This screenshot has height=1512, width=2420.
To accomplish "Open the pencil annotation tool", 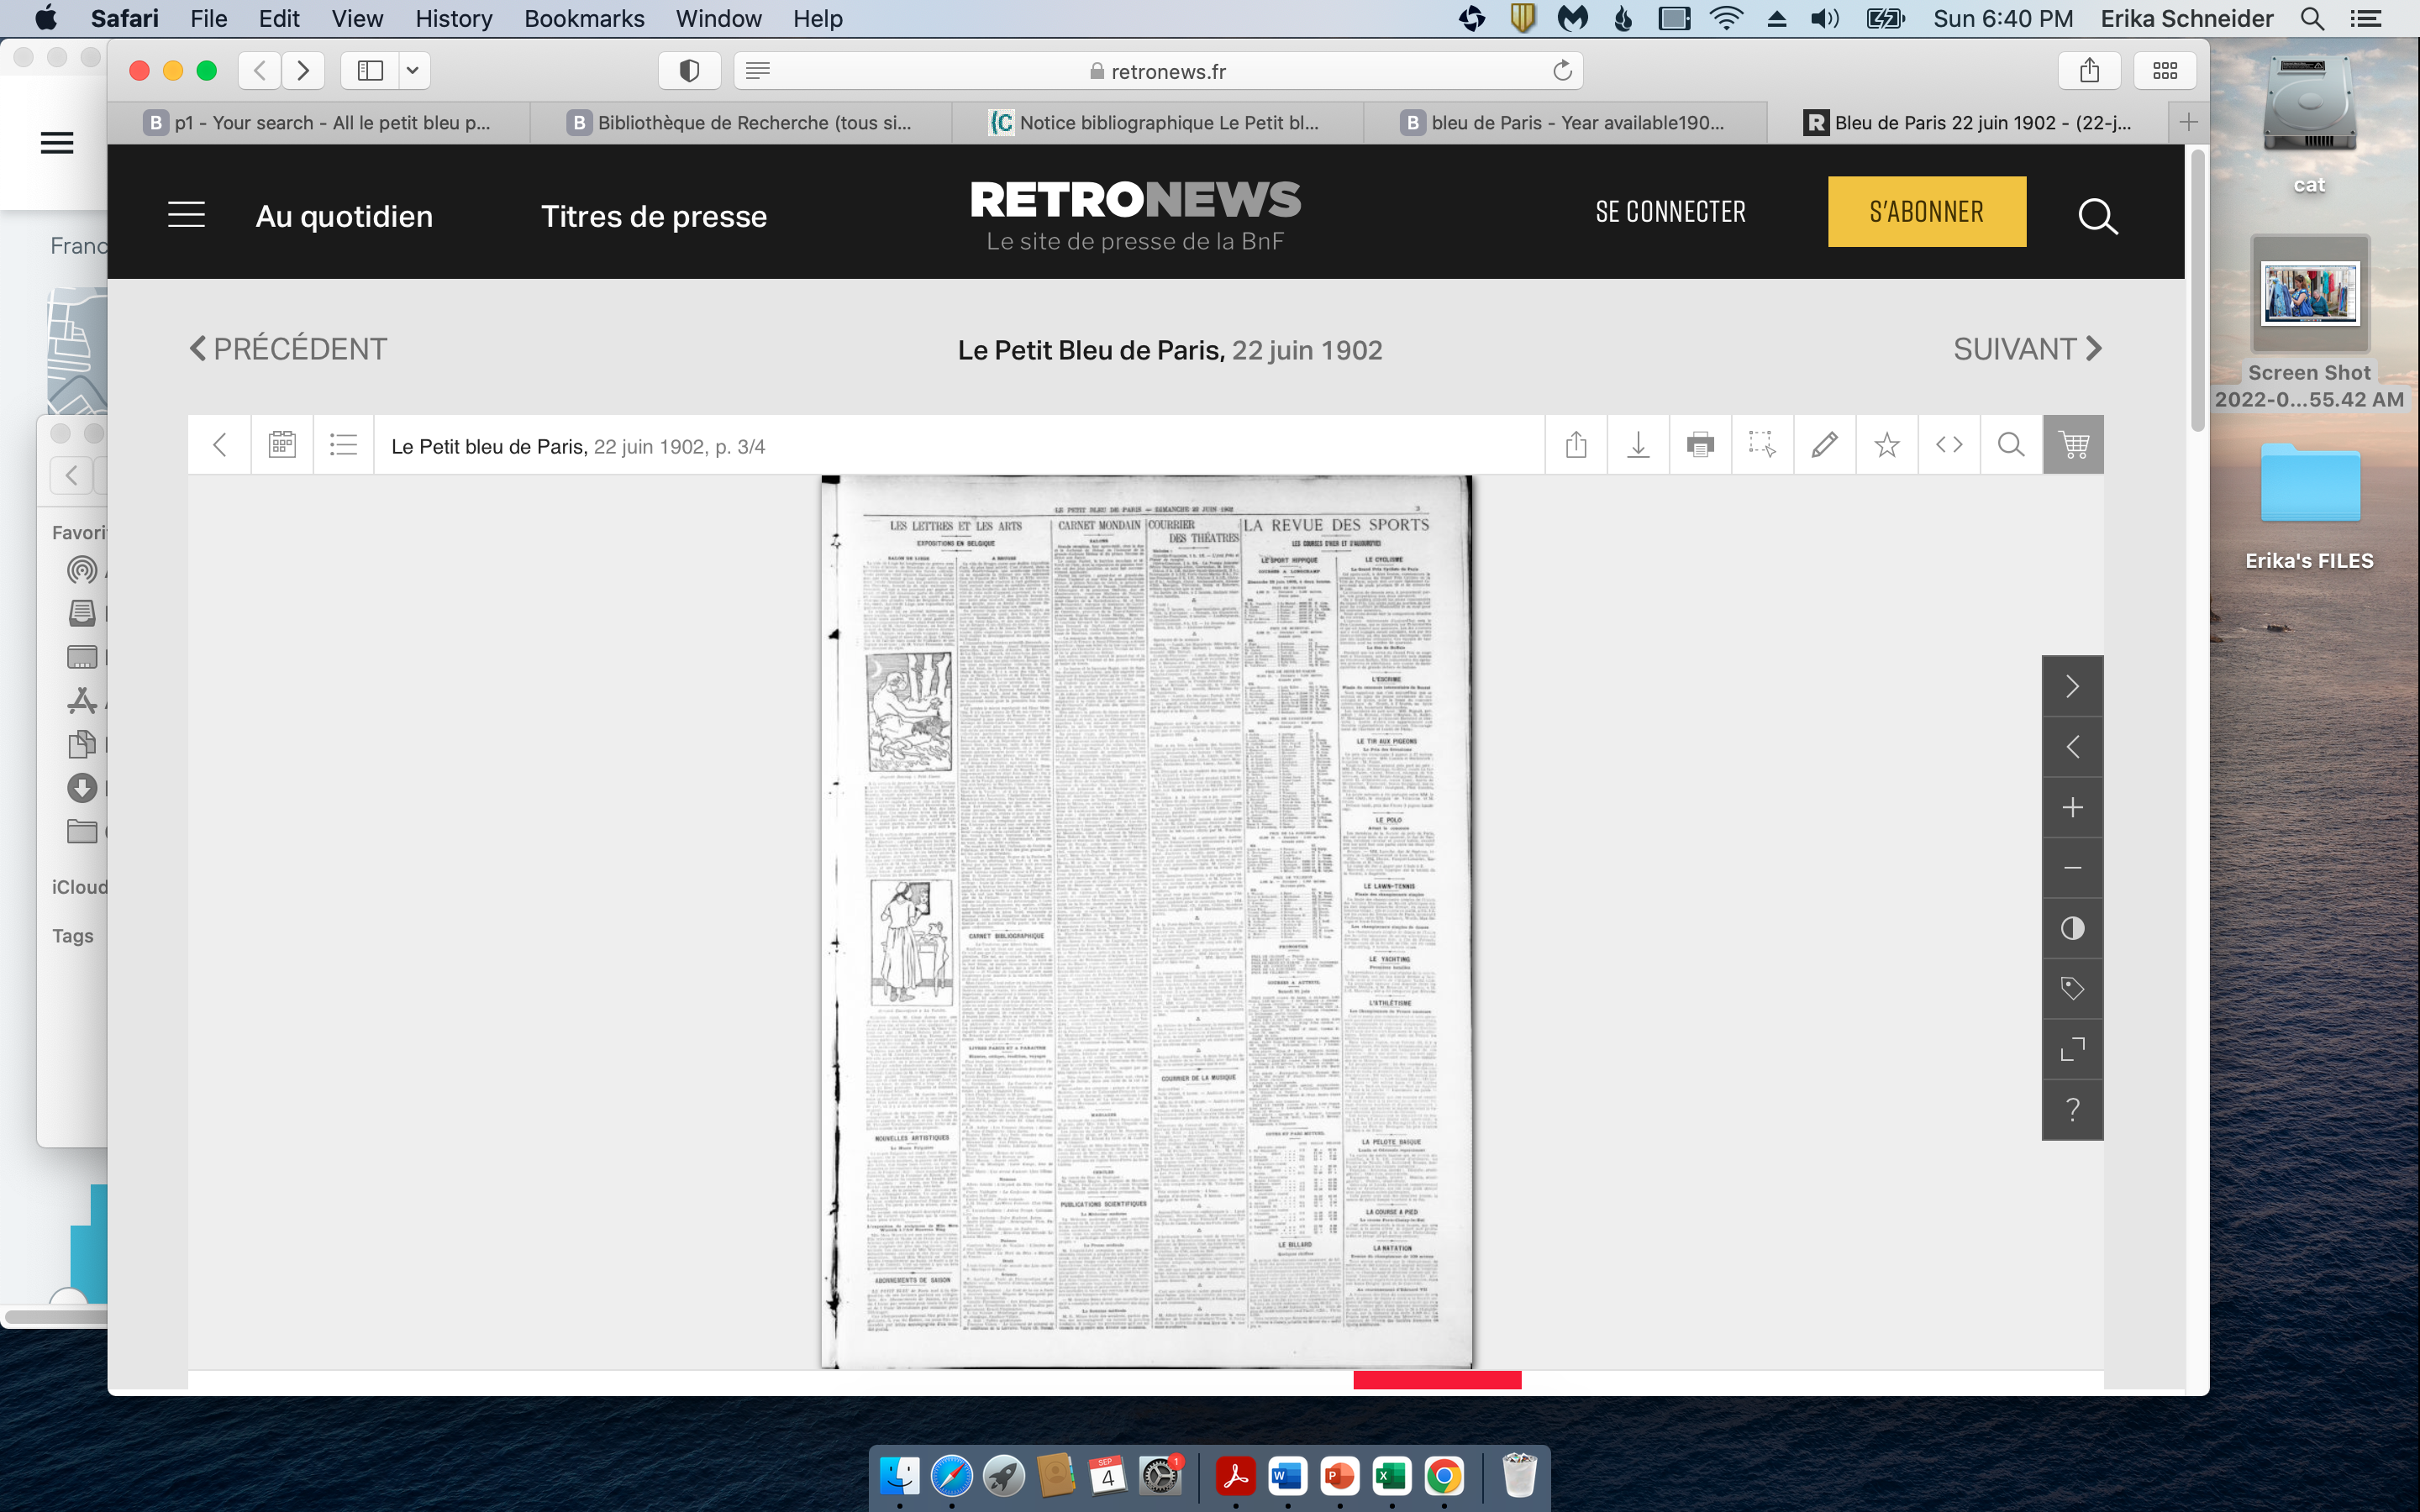I will point(1824,445).
